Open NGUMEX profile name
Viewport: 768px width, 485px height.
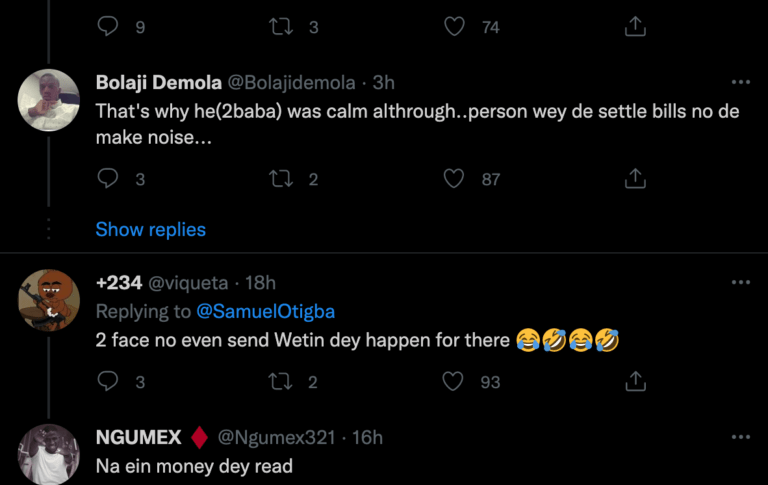coord(138,437)
